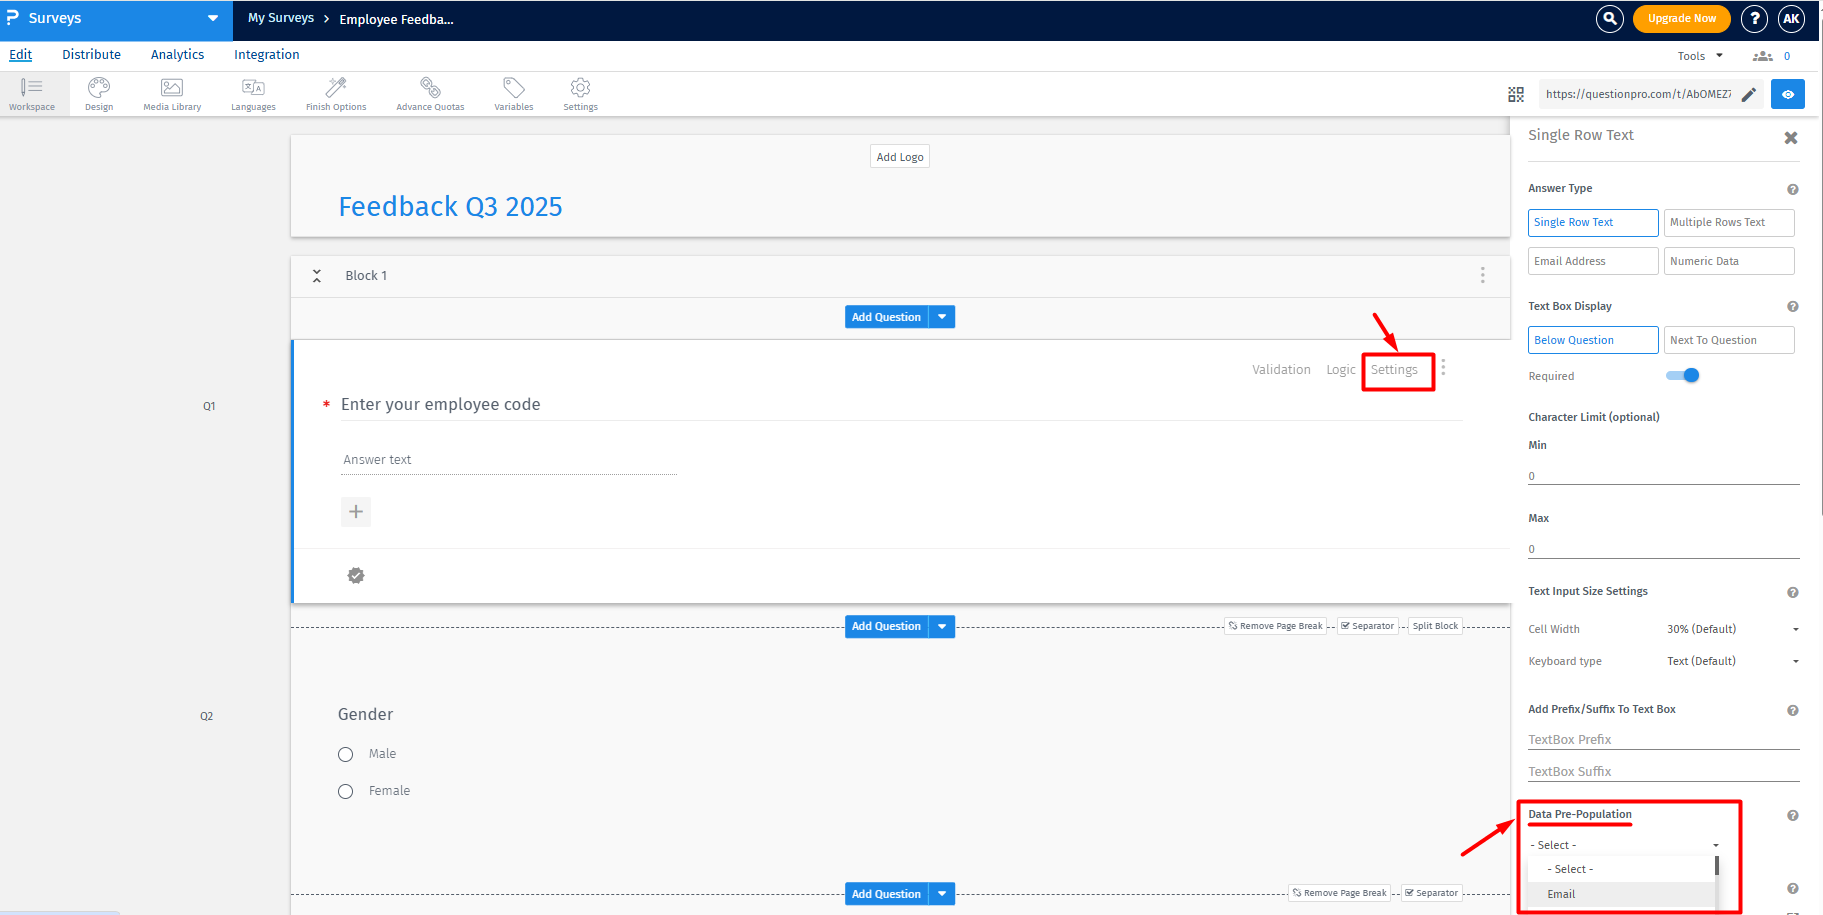Open Text Input Size Settings help icon

point(1793,592)
